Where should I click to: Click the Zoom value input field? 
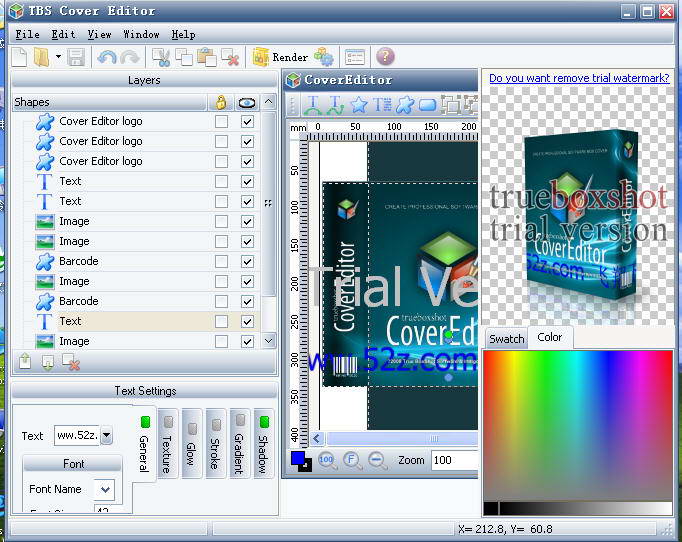coord(455,460)
